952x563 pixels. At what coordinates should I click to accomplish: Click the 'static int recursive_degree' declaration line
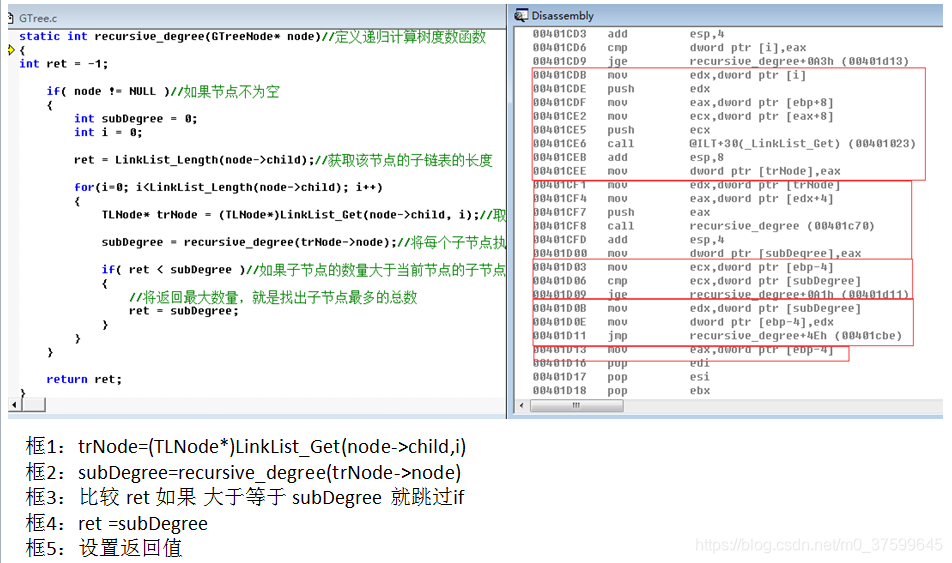(252, 36)
